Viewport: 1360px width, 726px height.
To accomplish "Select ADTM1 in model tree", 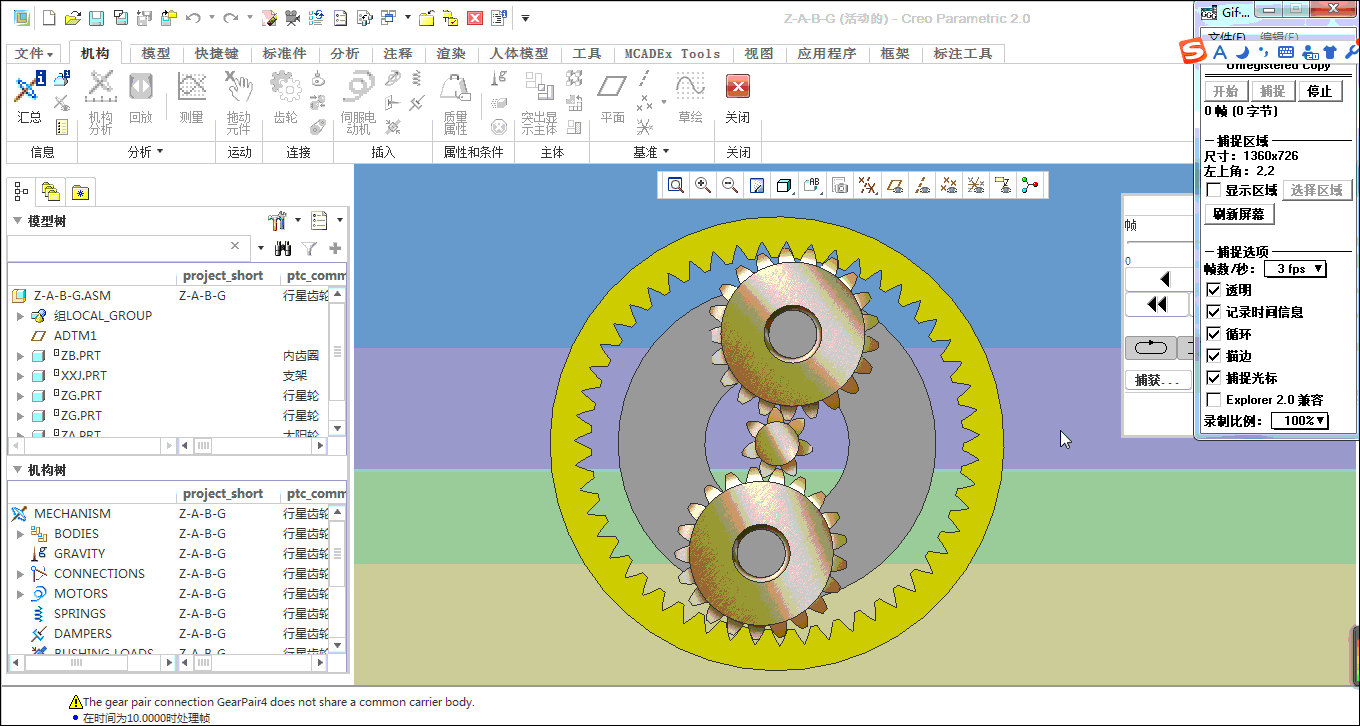I will pos(75,336).
